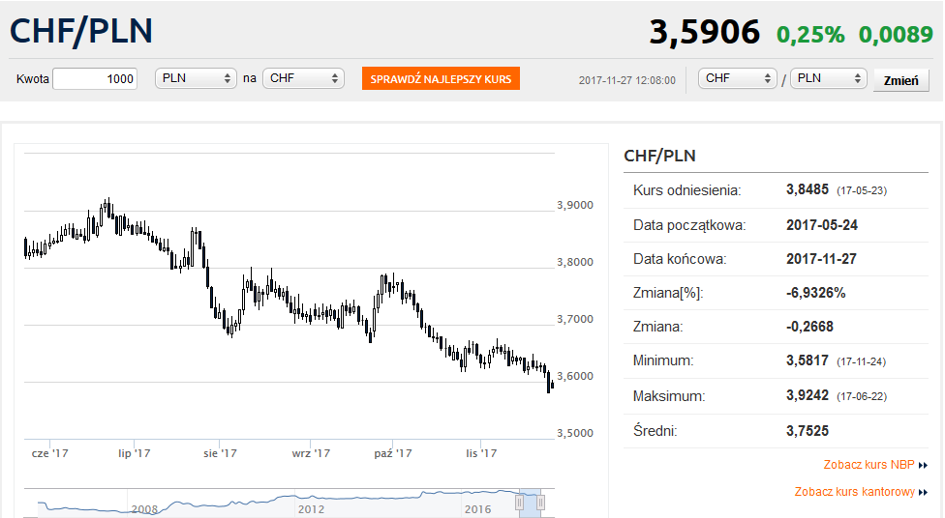
Task: Click the Zmień button
Action: (x=901, y=80)
